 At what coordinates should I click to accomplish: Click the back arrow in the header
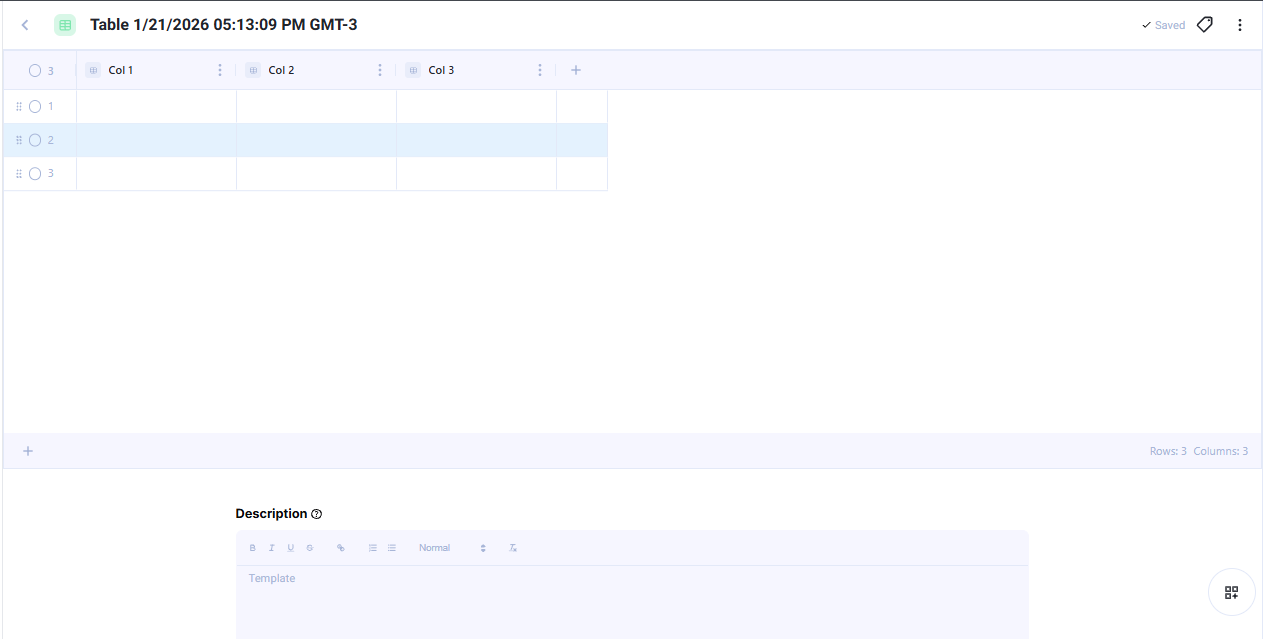coord(25,25)
